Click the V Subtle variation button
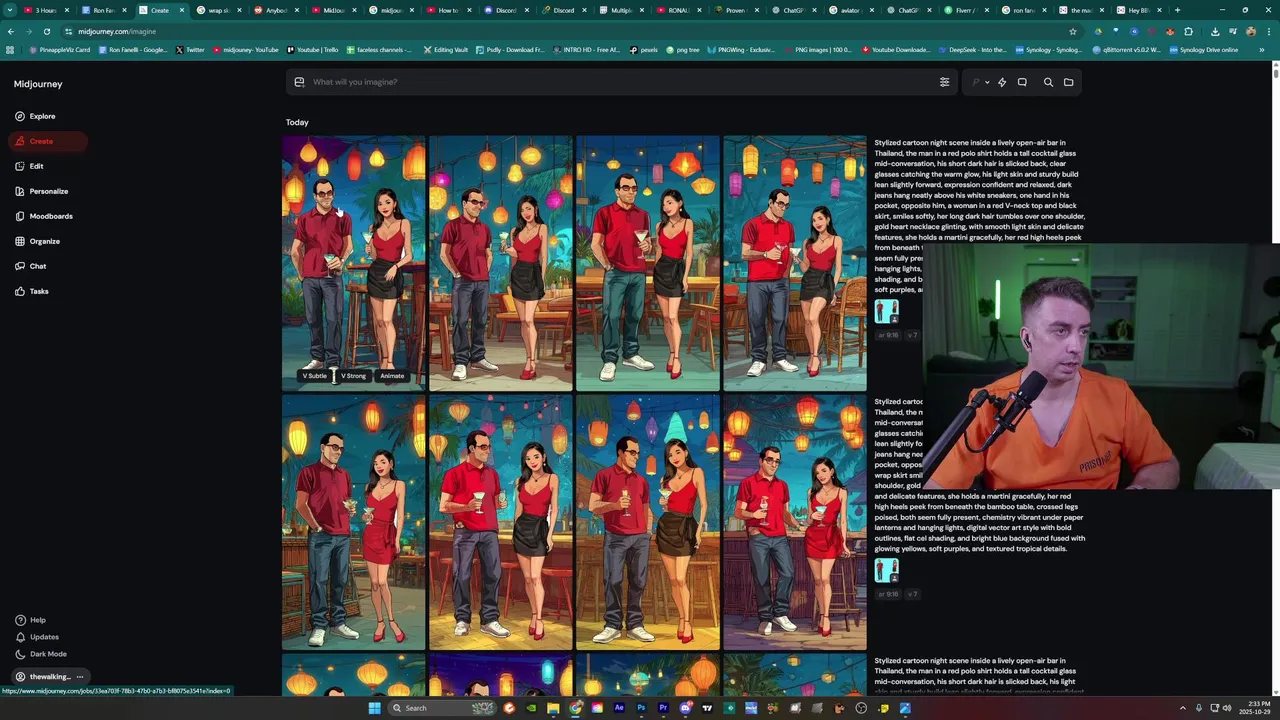Image resolution: width=1280 pixels, height=720 pixels. [315, 376]
